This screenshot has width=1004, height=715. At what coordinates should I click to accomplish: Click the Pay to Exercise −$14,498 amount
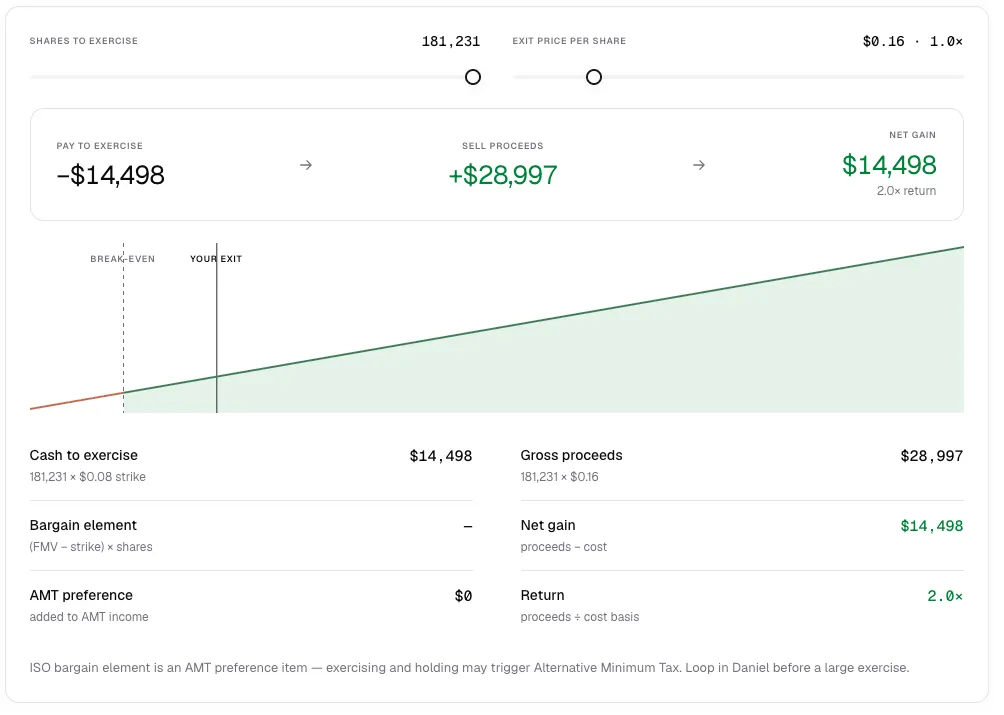pos(110,175)
